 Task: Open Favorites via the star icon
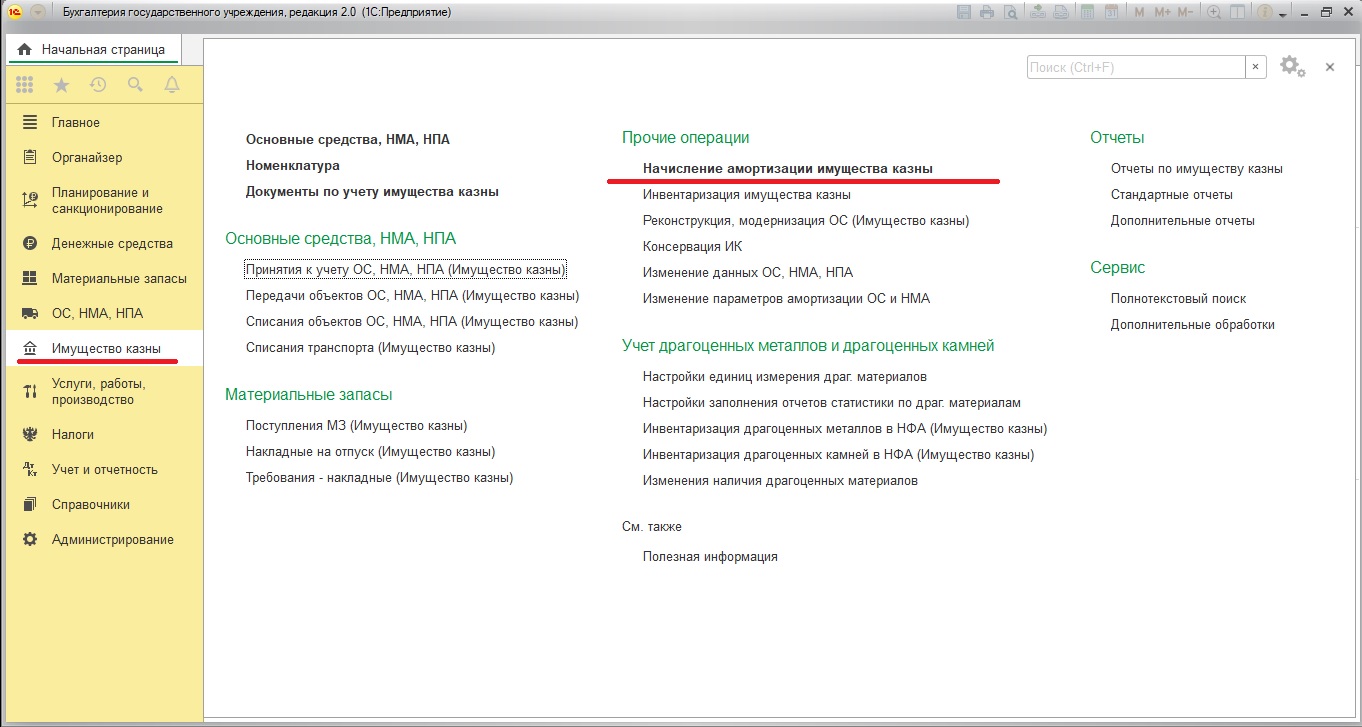coord(61,85)
